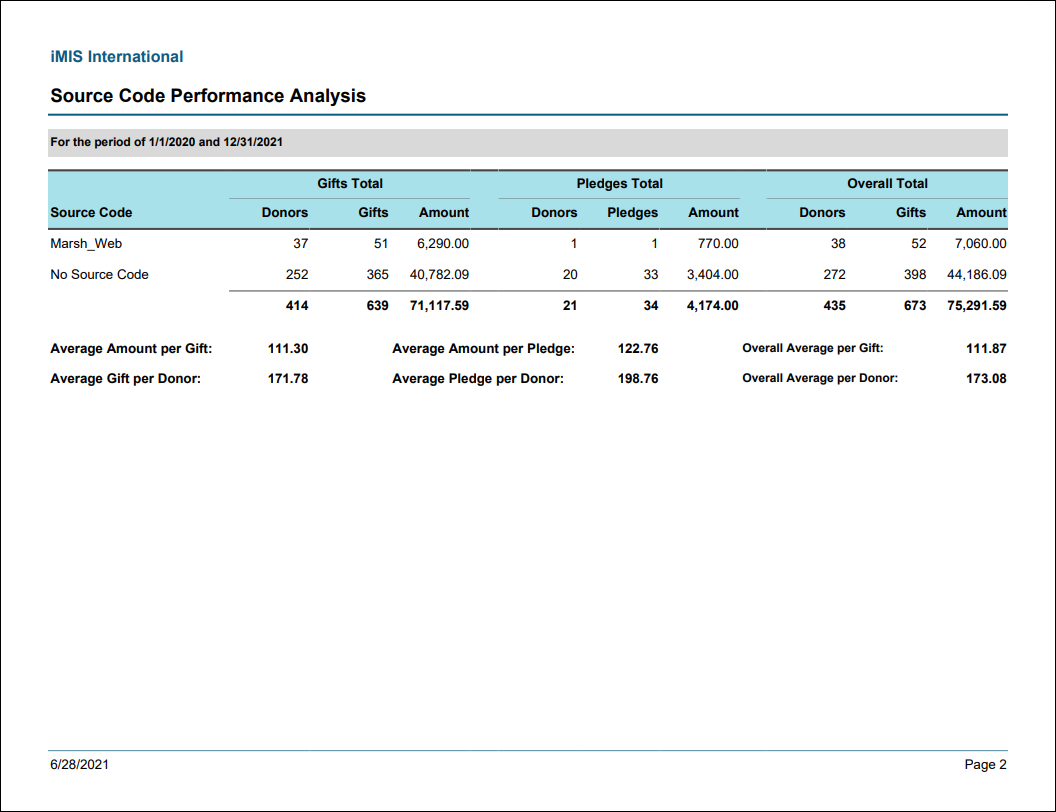1056x812 pixels.
Task: Click Donors header under Pledges Total
Action: 554,212
